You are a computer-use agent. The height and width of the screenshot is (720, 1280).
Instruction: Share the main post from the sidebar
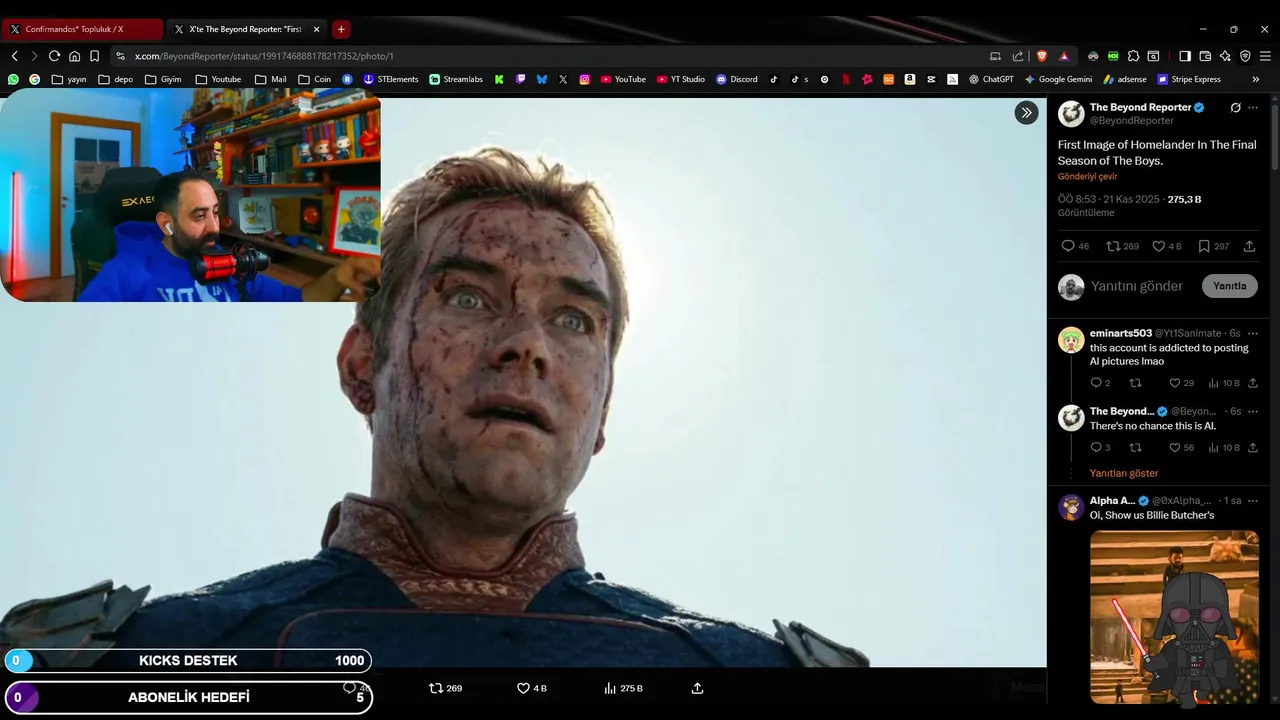coord(1249,246)
